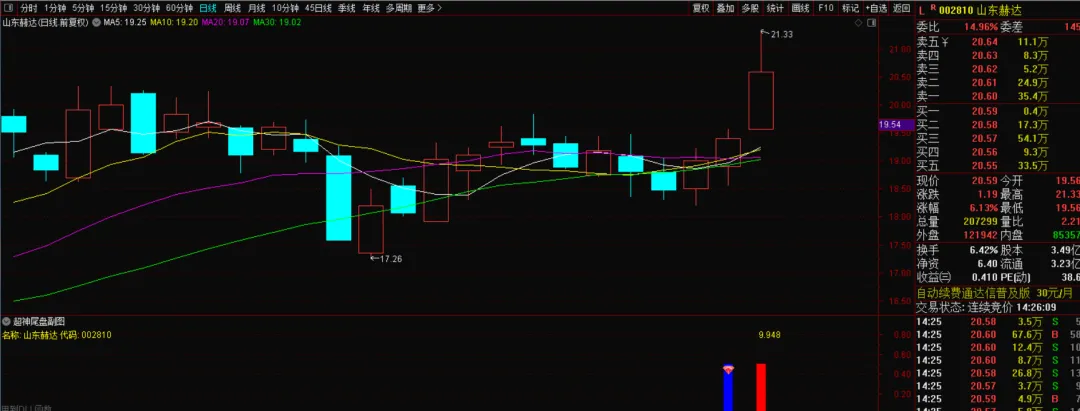Image resolution: width=1080 pixels, height=411 pixels.
Task: Click the 山东赫达(日线 前复权) chart label
Action: pos(45,22)
